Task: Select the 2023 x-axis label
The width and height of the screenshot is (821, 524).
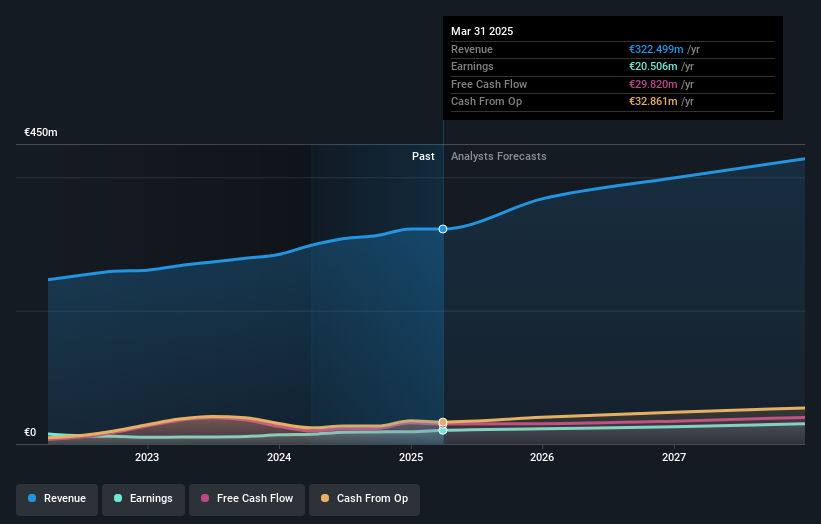Action: [147, 457]
